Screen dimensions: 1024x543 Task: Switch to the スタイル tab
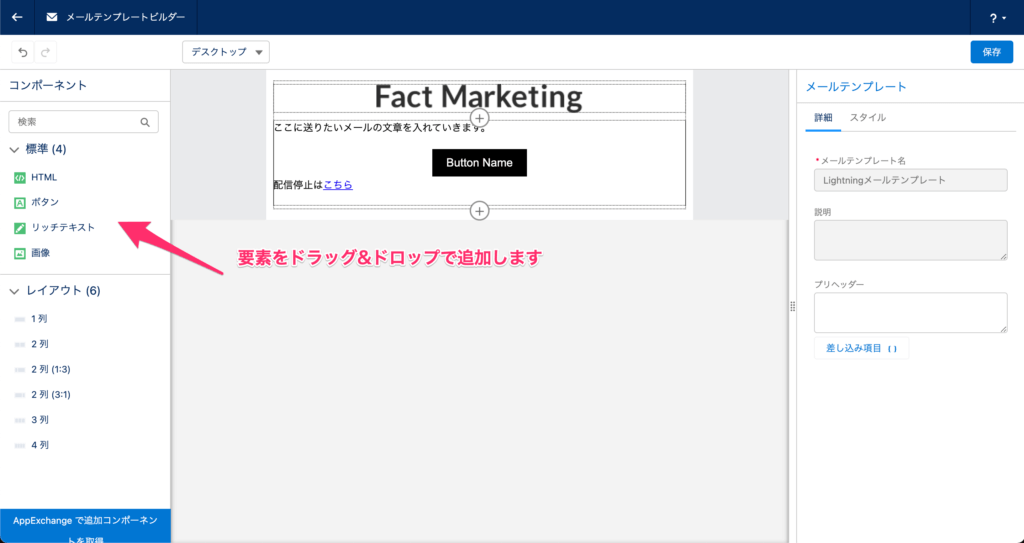point(867,118)
